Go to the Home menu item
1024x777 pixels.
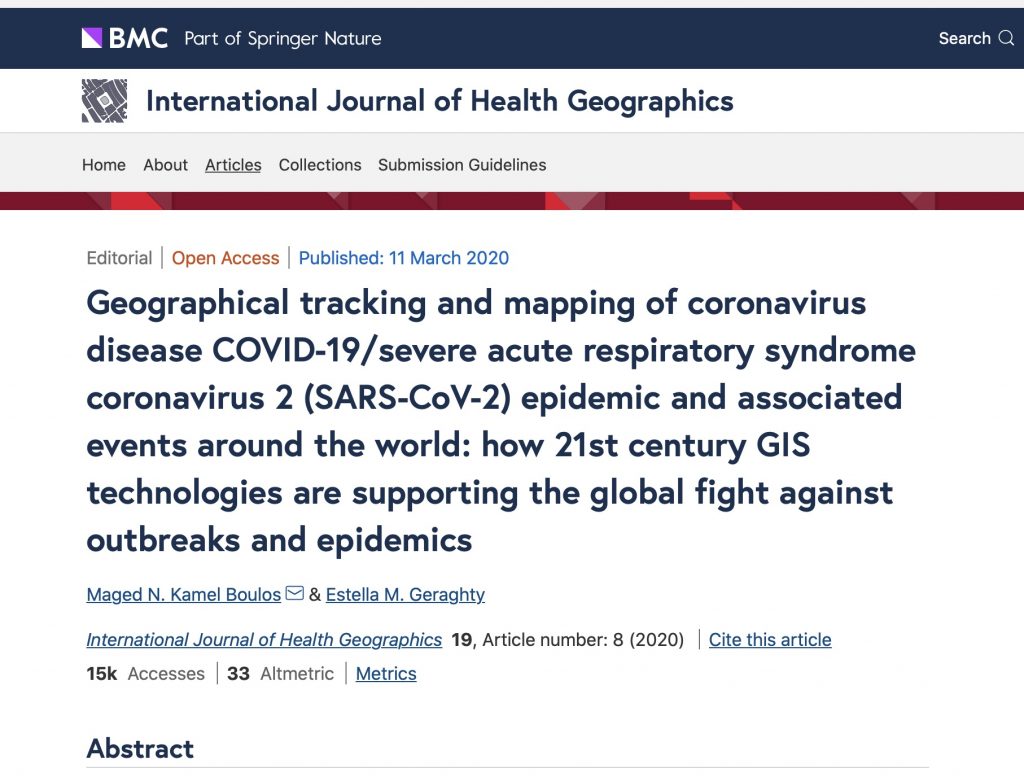(x=104, y=165)
